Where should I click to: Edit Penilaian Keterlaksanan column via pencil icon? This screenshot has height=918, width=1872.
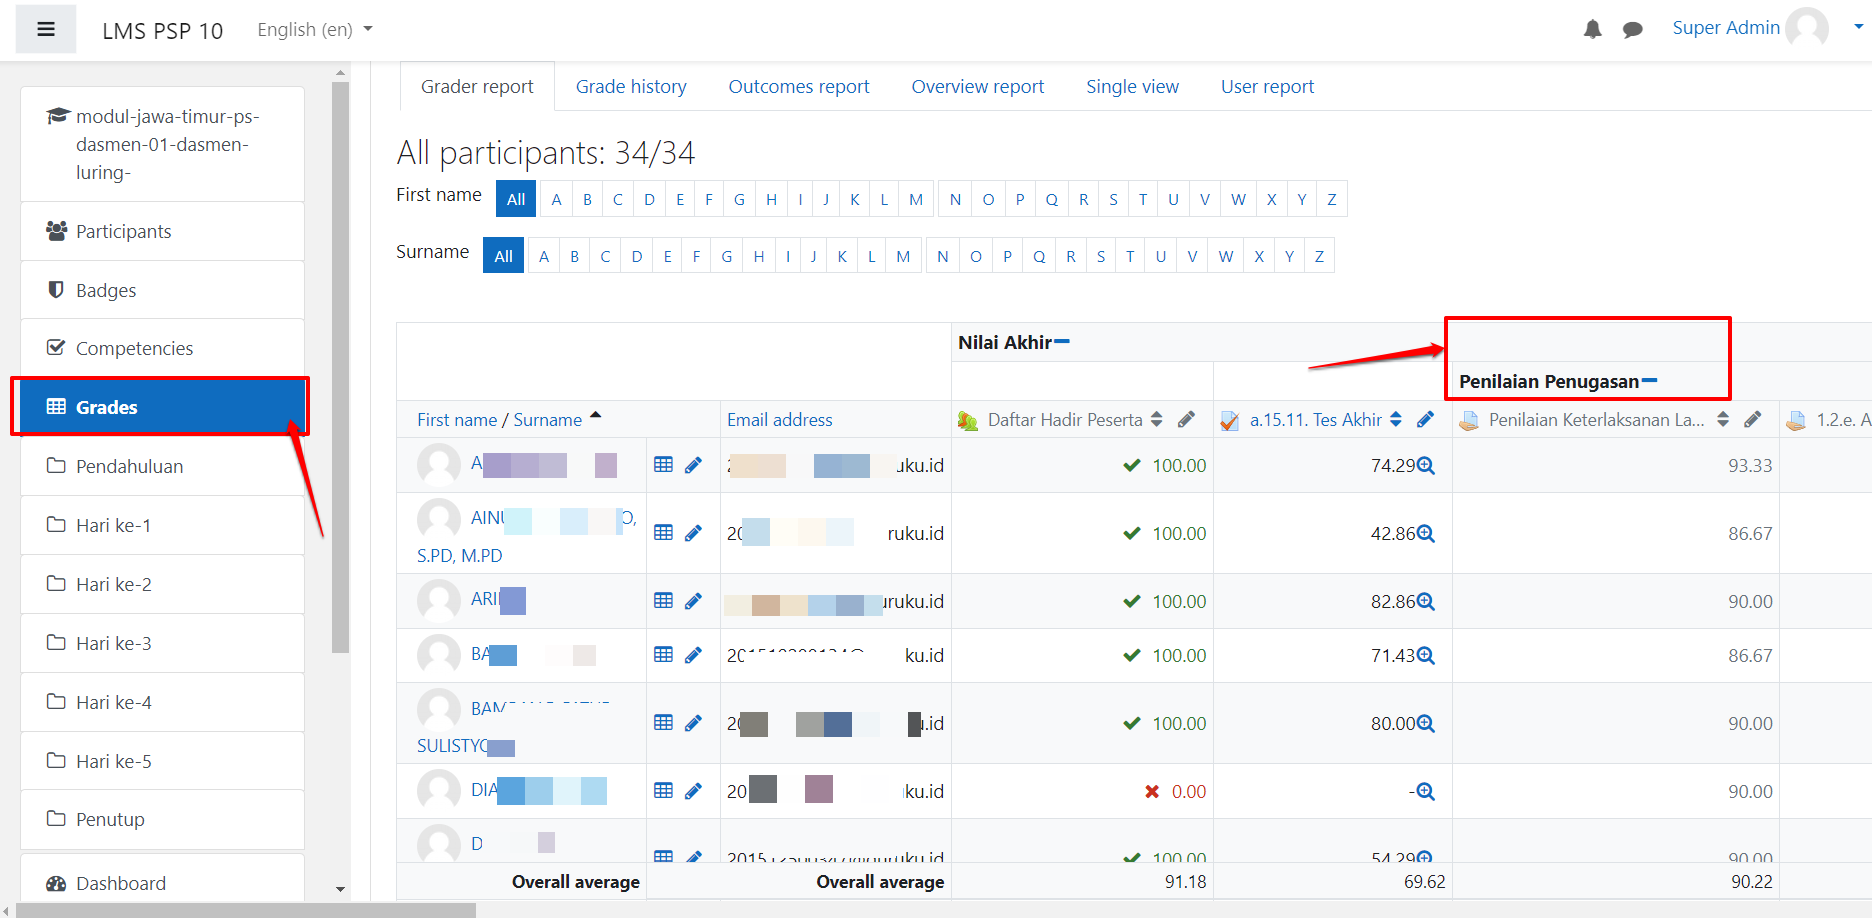(x=1753, y=420)
